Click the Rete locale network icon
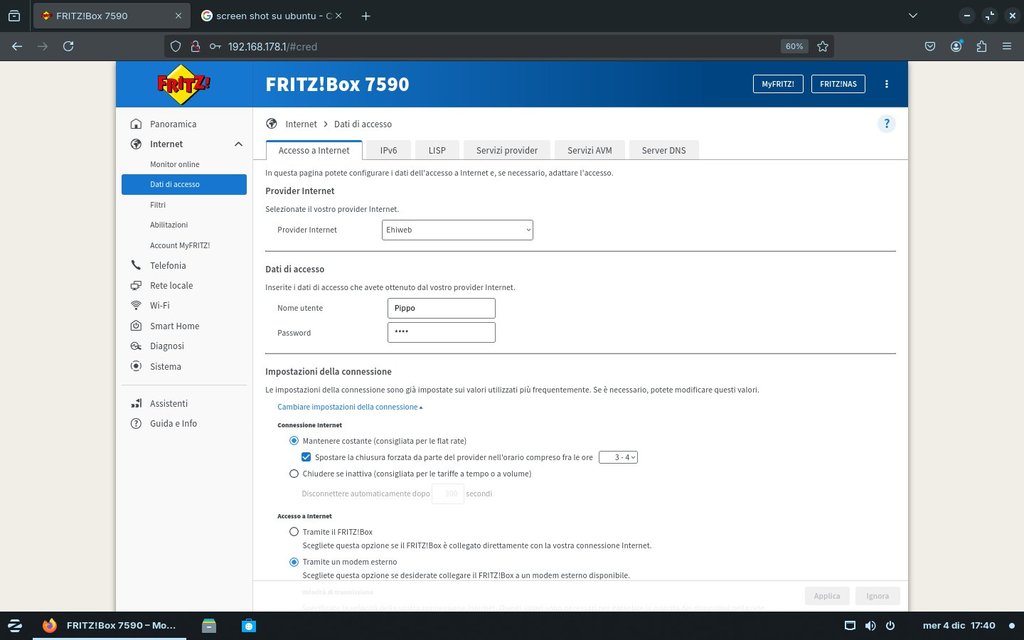The width and height of the screenshot is (1024, 640). 136,285
